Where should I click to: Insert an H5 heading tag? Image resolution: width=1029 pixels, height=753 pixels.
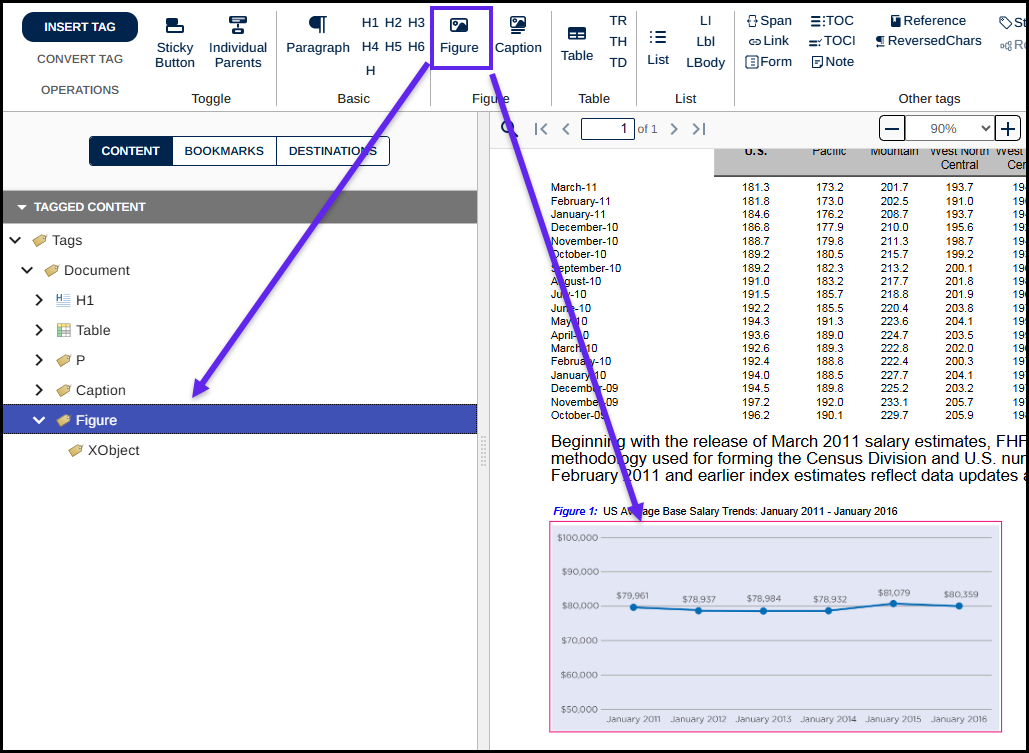pos(393,47)
